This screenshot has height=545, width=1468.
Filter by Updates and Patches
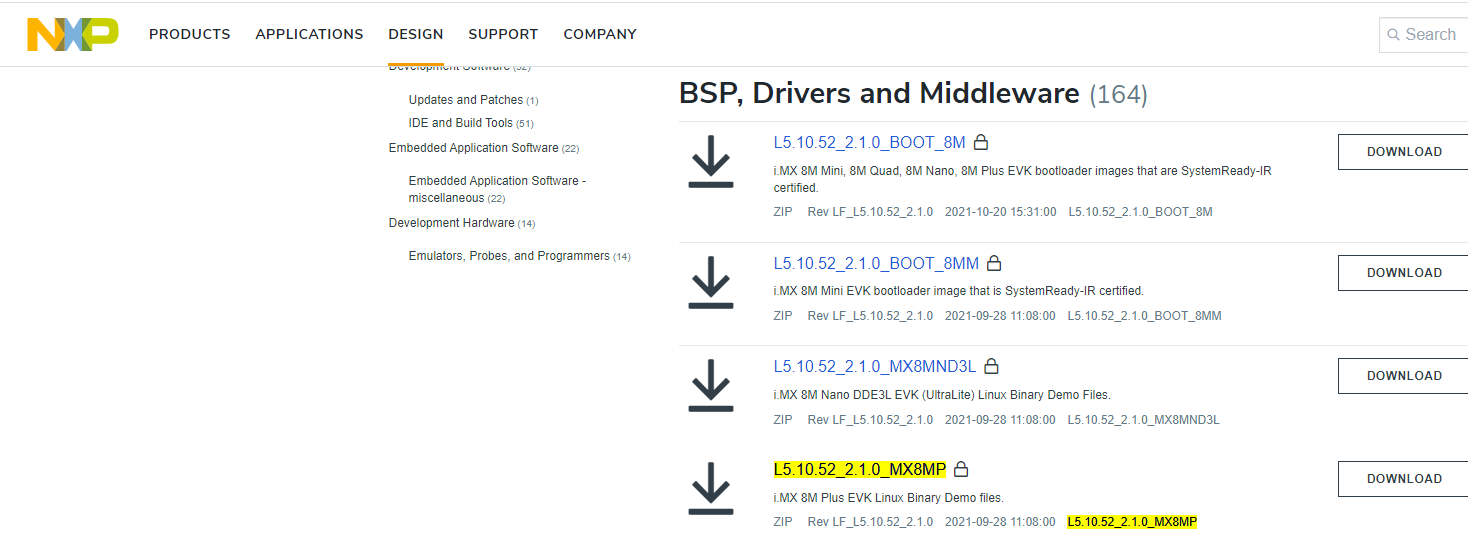pyautogui.click(x=466, y=100)
